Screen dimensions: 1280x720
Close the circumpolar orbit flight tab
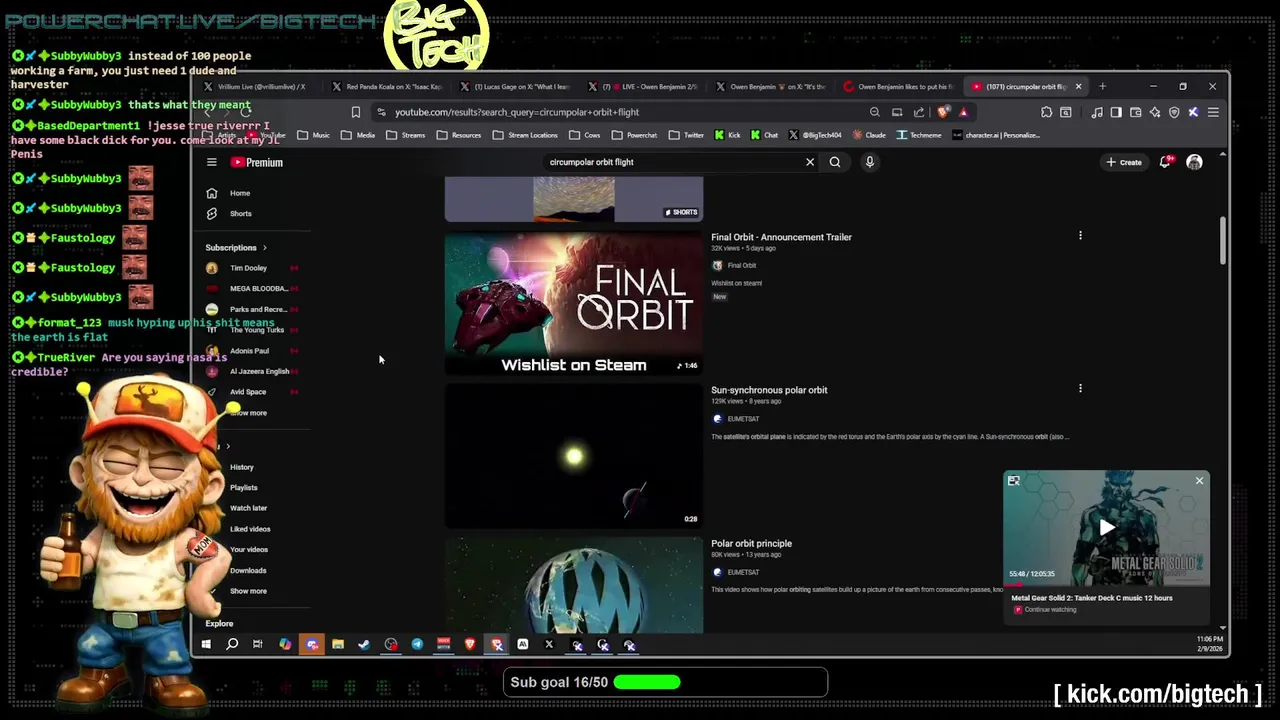(x=1078, y=86)
